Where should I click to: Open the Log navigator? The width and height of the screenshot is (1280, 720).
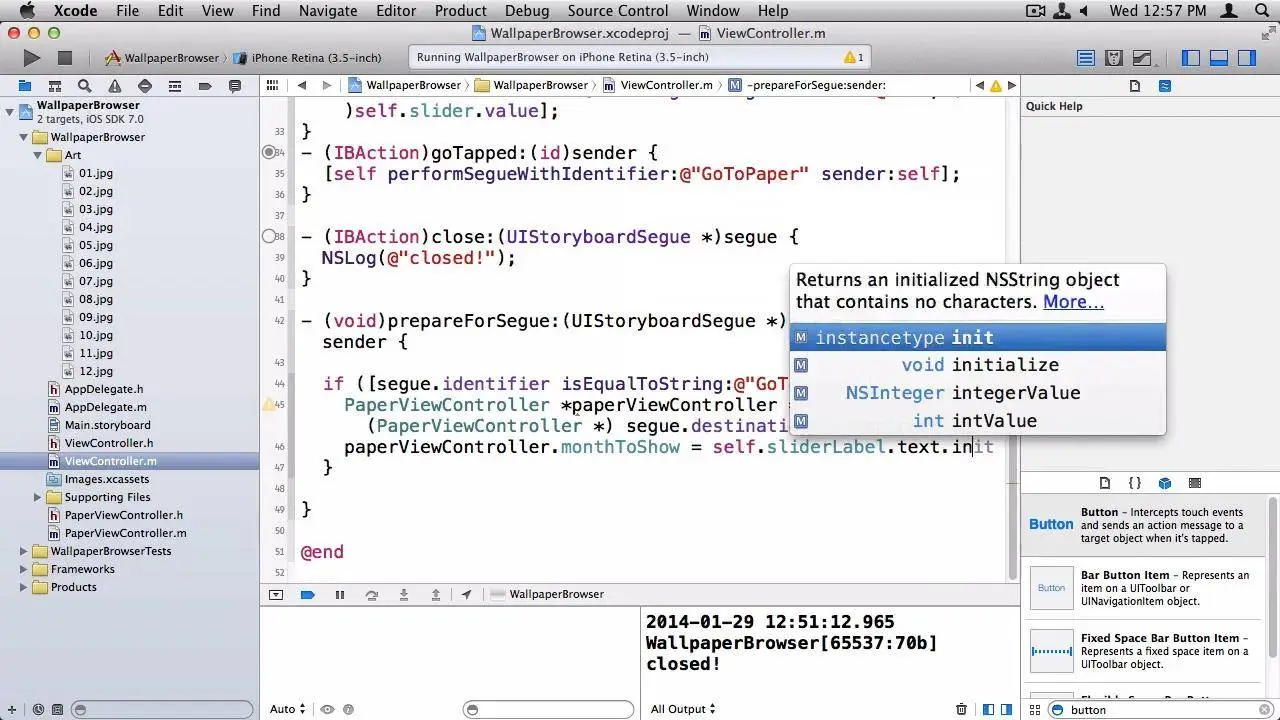coord(235,86)
